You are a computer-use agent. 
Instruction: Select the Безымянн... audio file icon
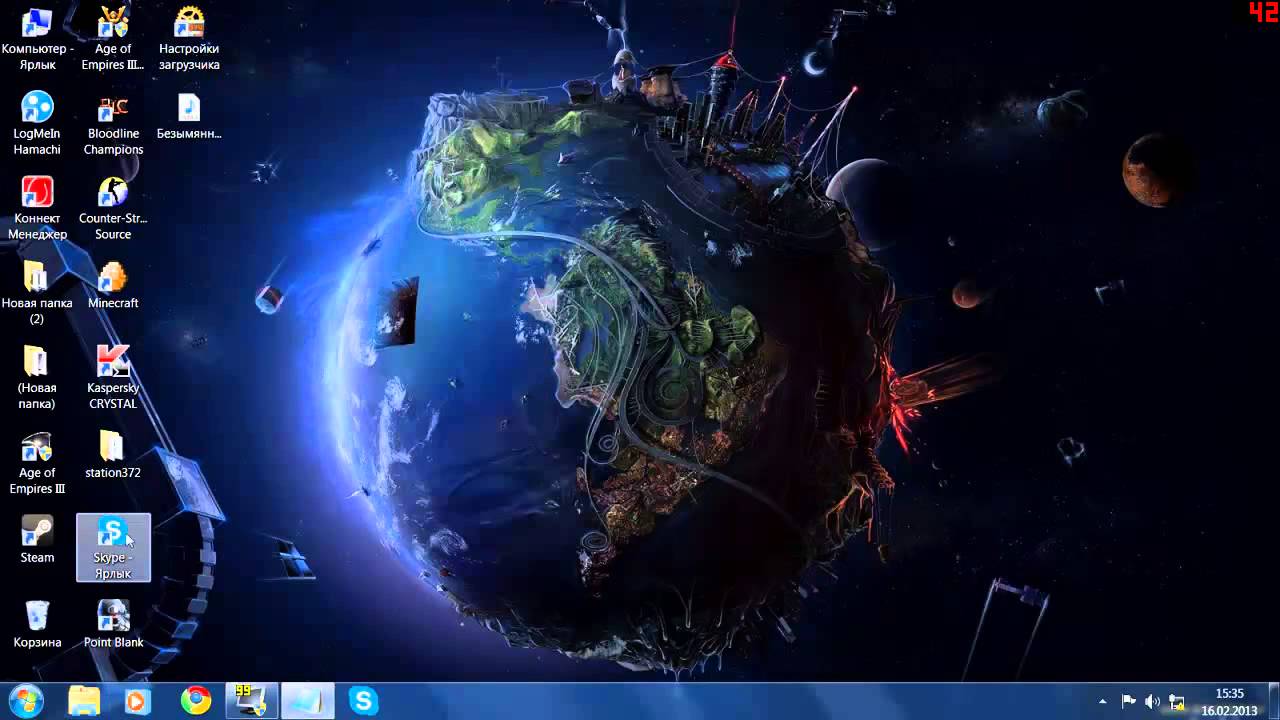point(189,117)
